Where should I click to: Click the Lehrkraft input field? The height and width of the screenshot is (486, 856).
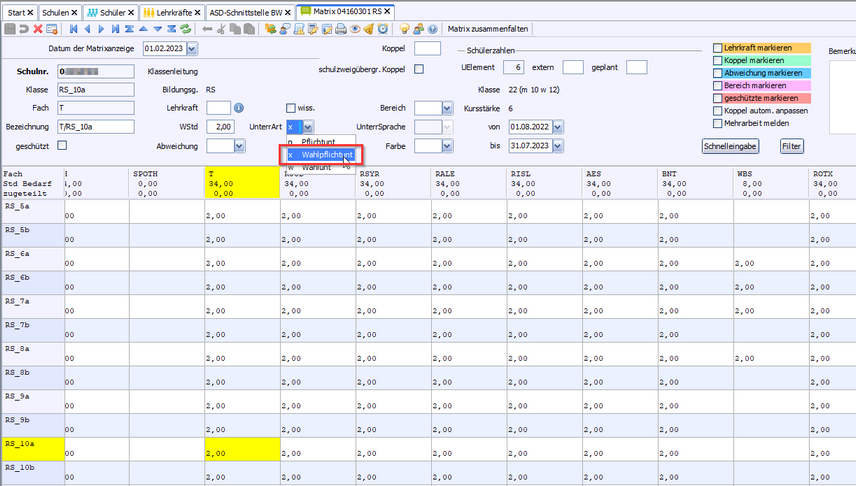click(218, 108)
